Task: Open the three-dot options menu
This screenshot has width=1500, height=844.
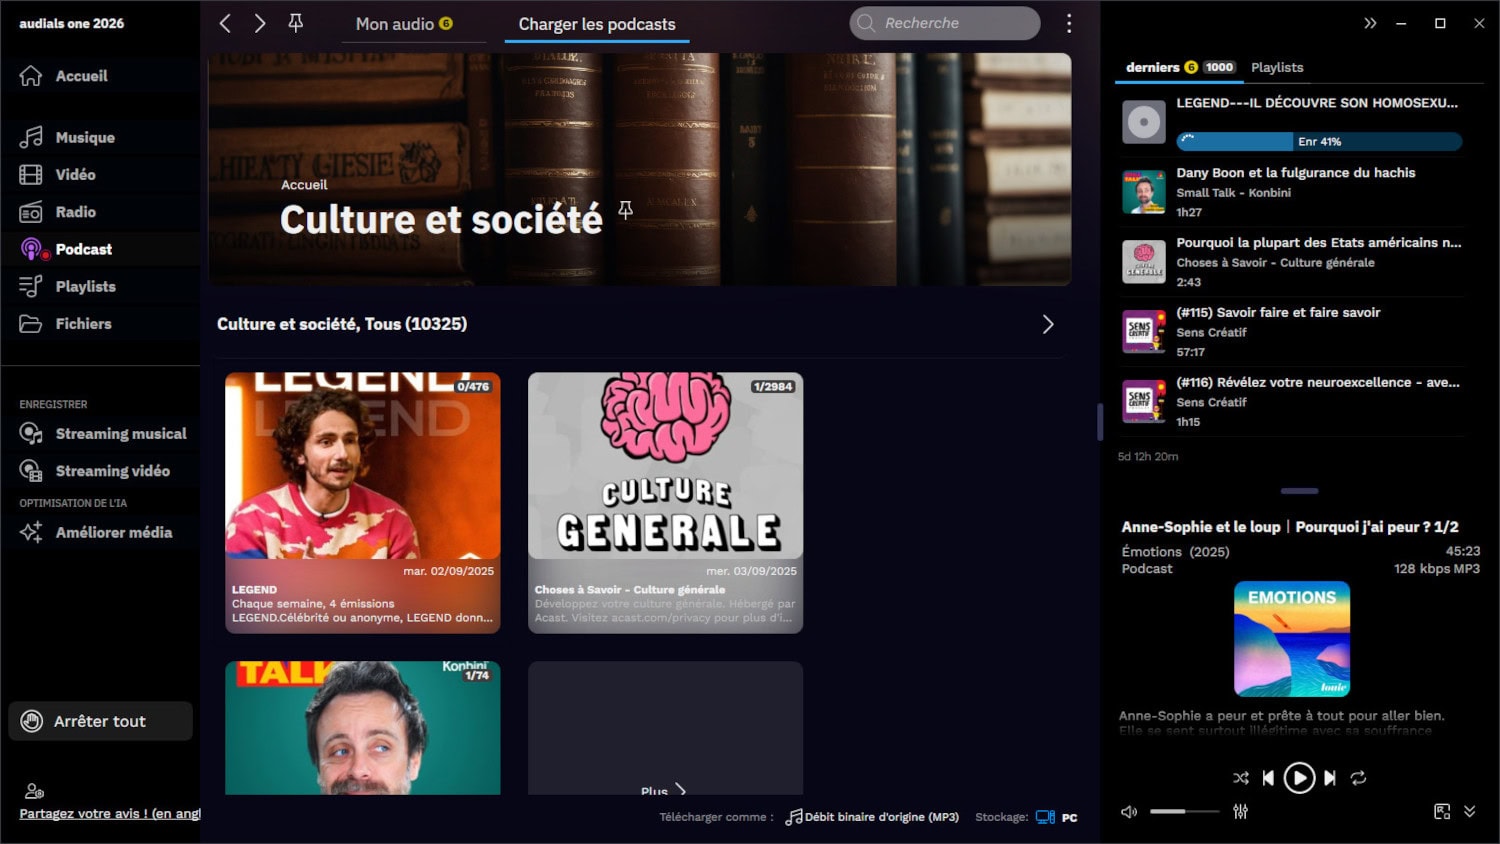Action: click(1069, 23)
